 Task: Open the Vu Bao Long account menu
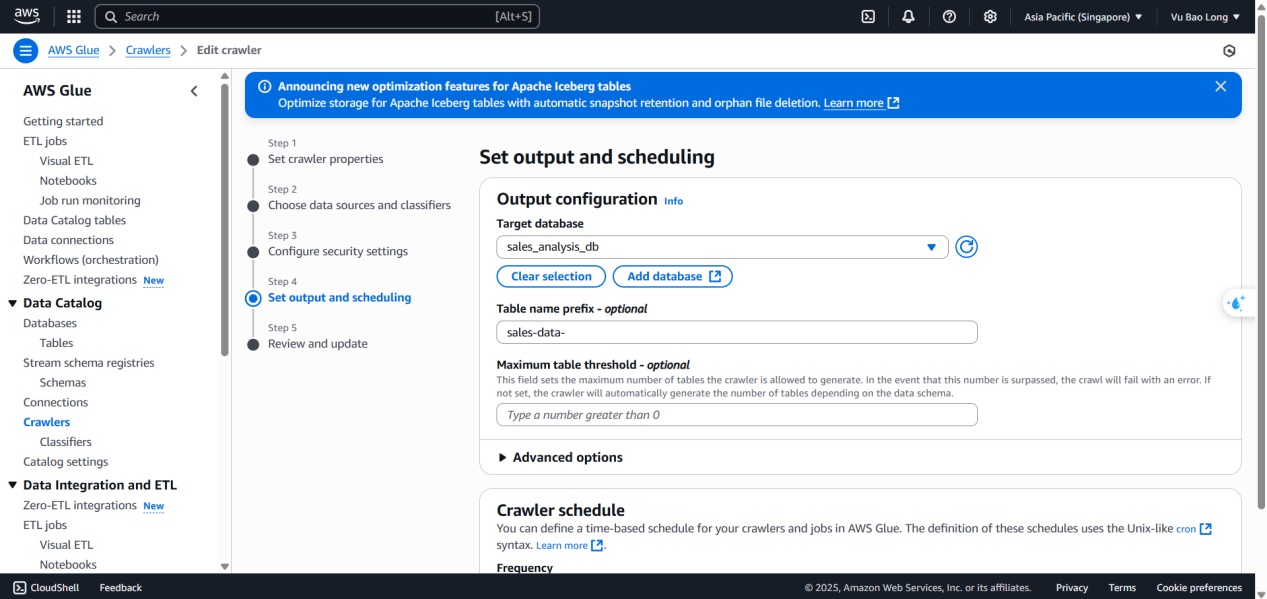click(1205, 17)
